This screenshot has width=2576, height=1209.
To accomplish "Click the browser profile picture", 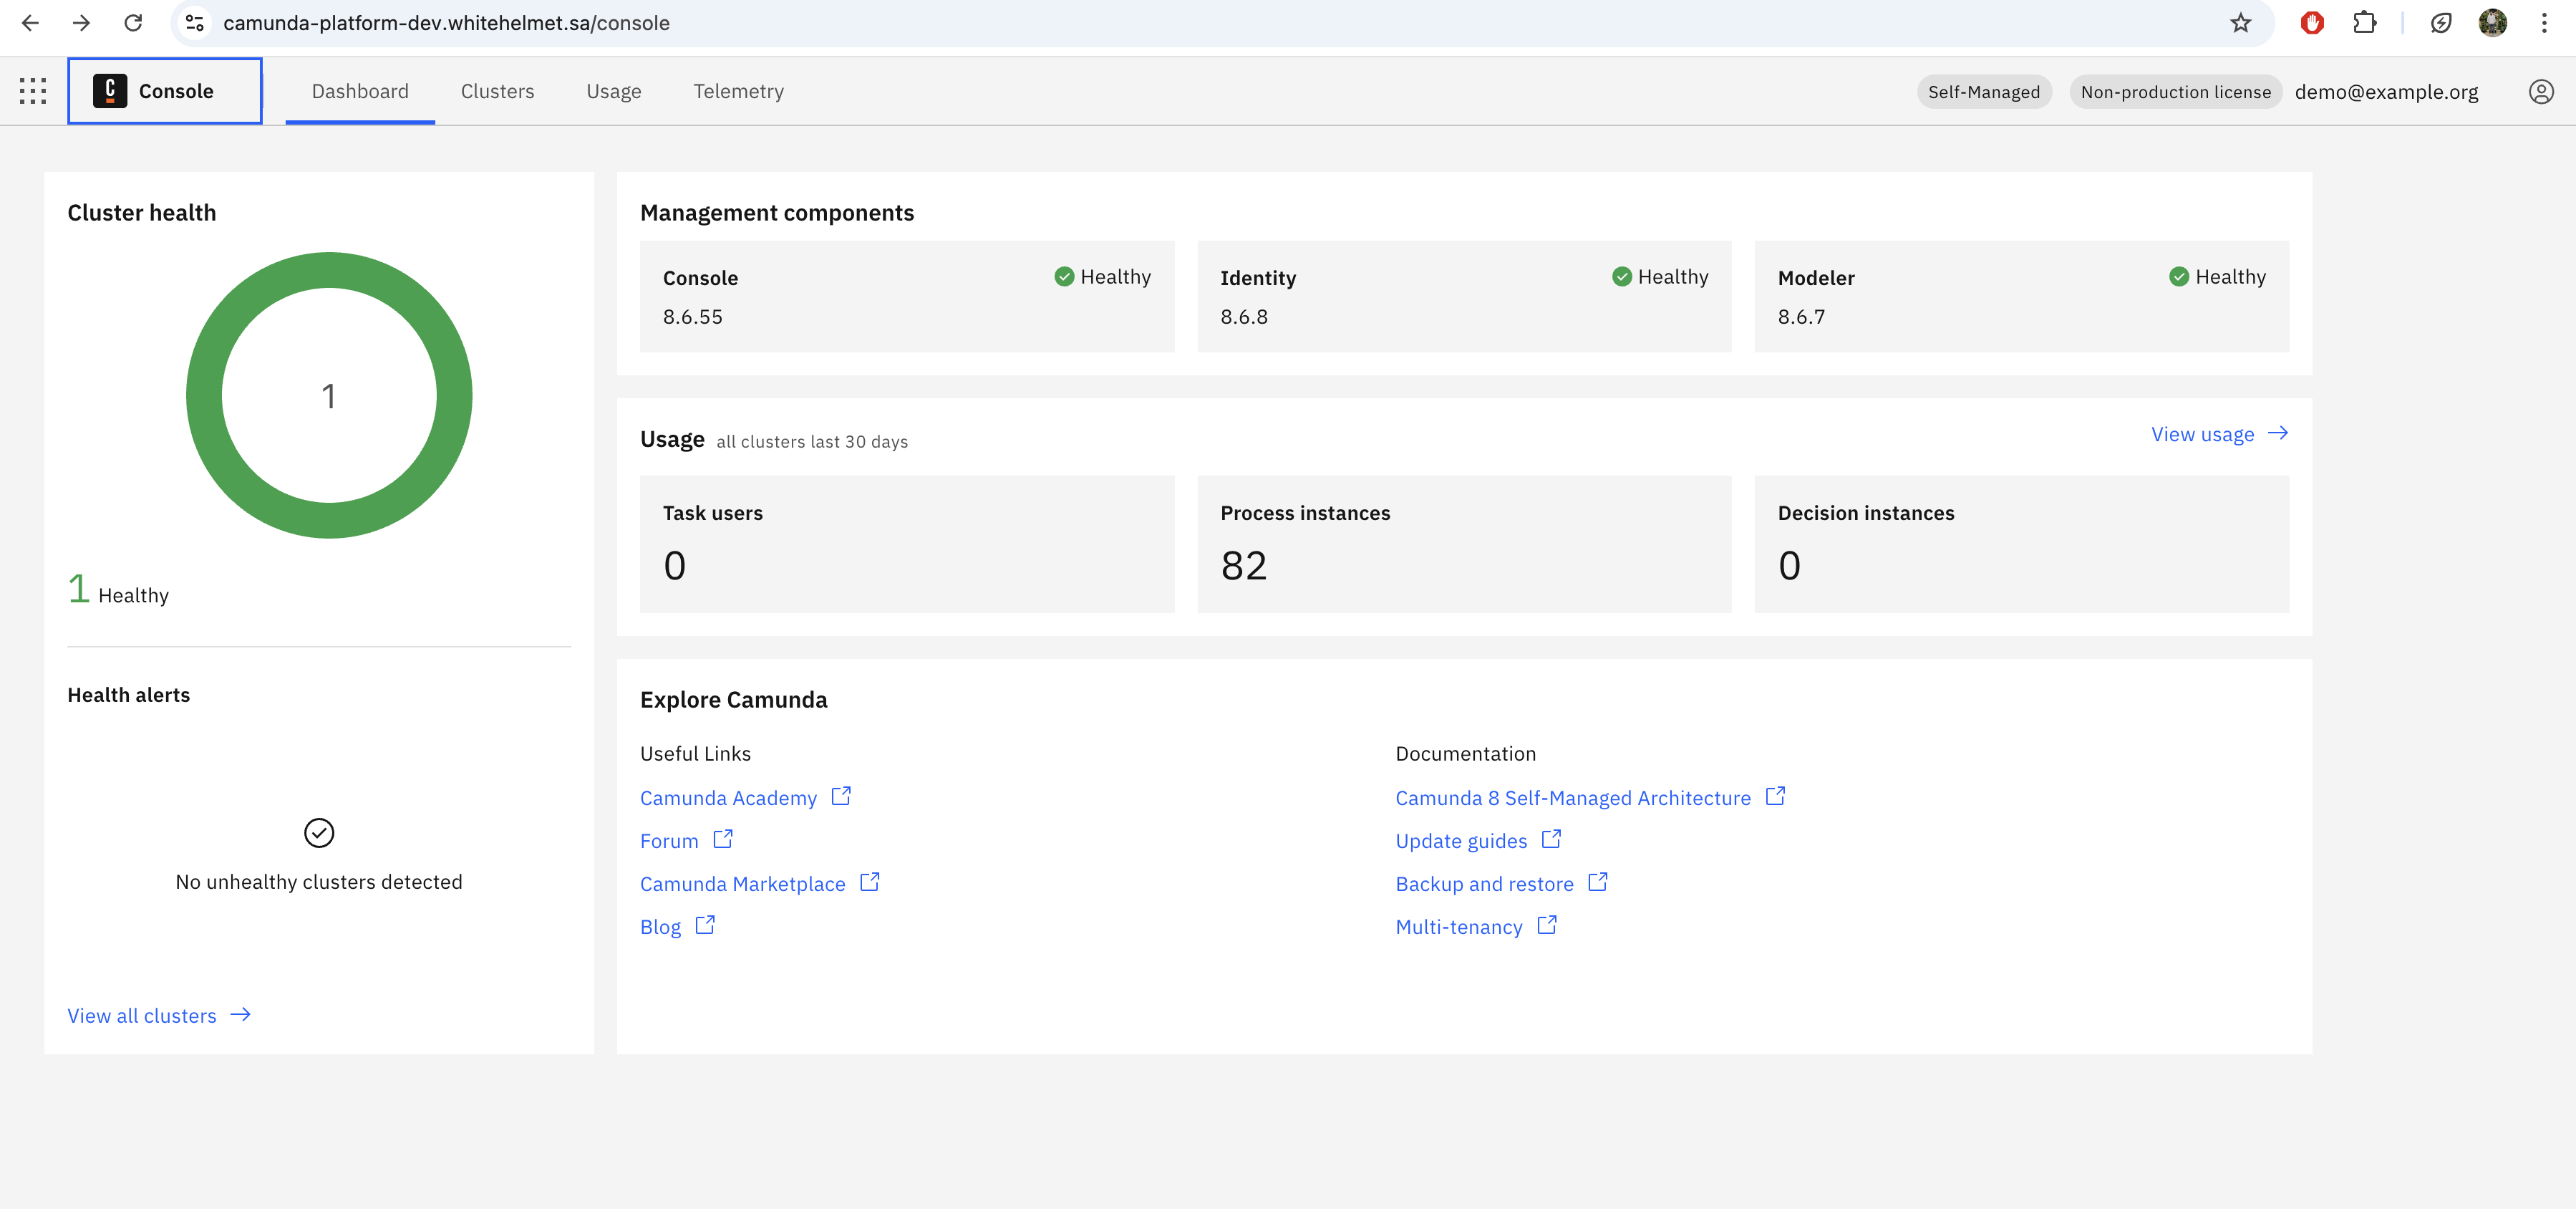I will pos(2493,23).
